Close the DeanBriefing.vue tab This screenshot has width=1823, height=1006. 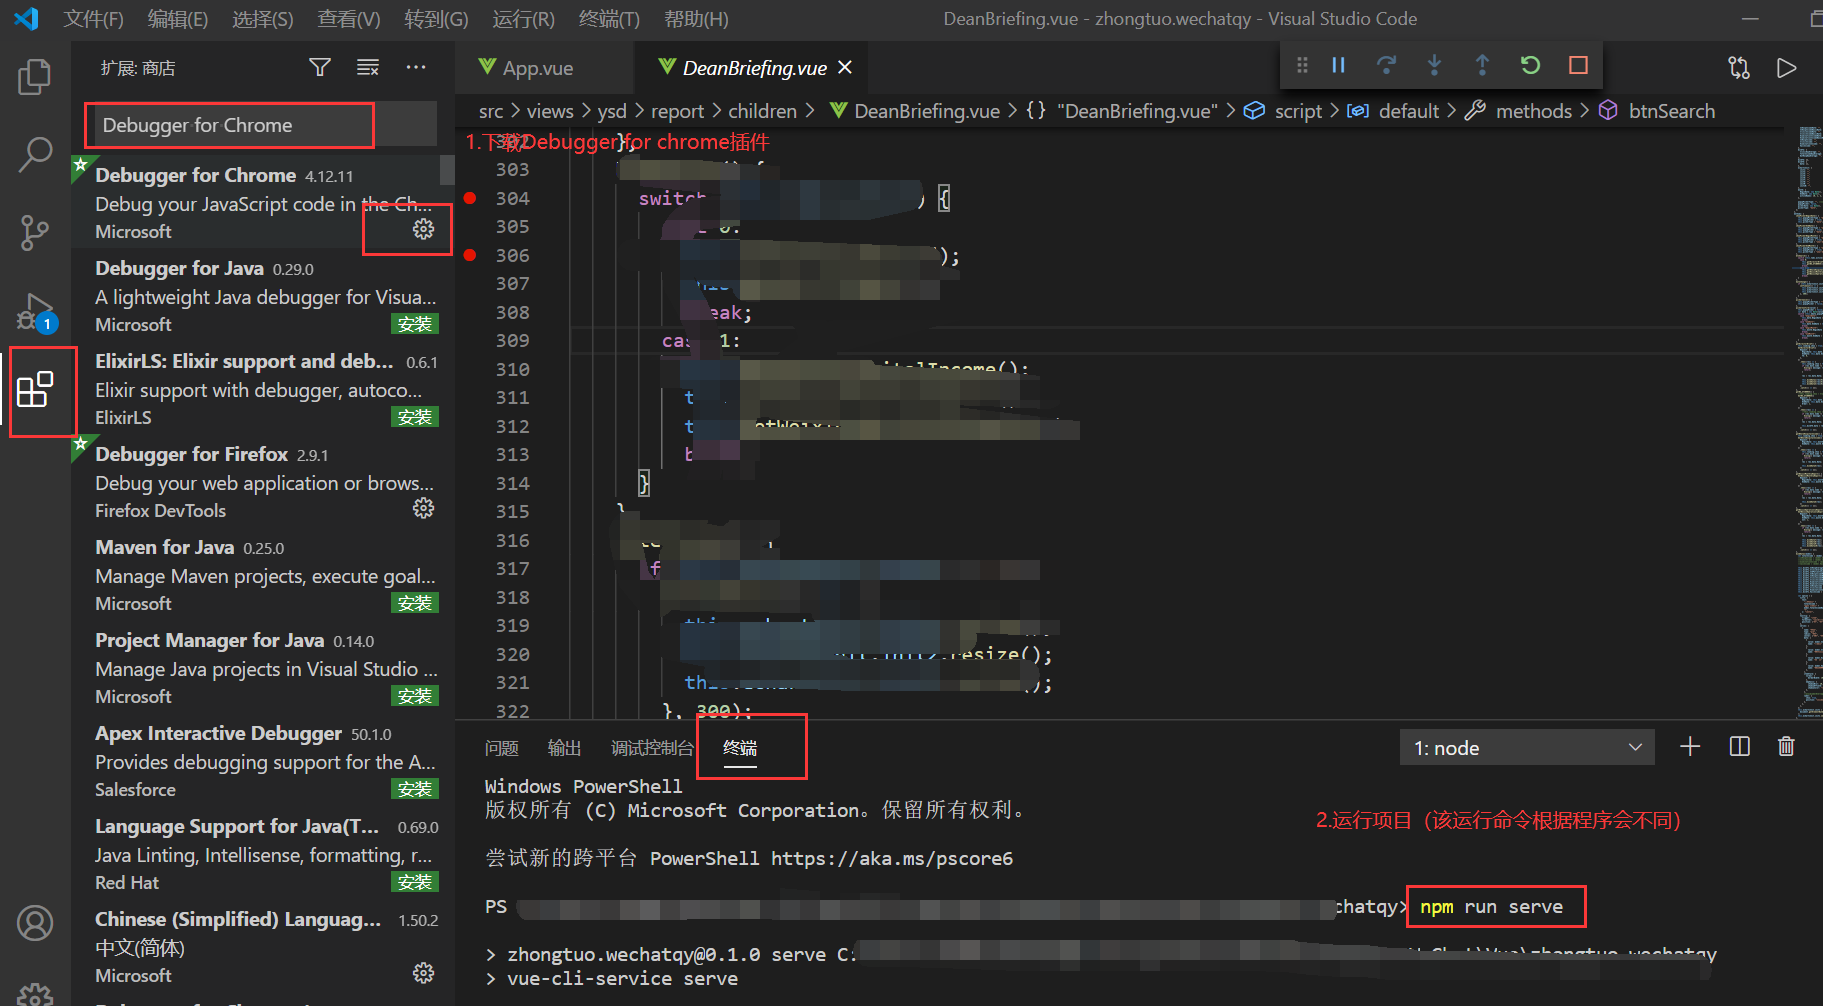coord(845,67)
